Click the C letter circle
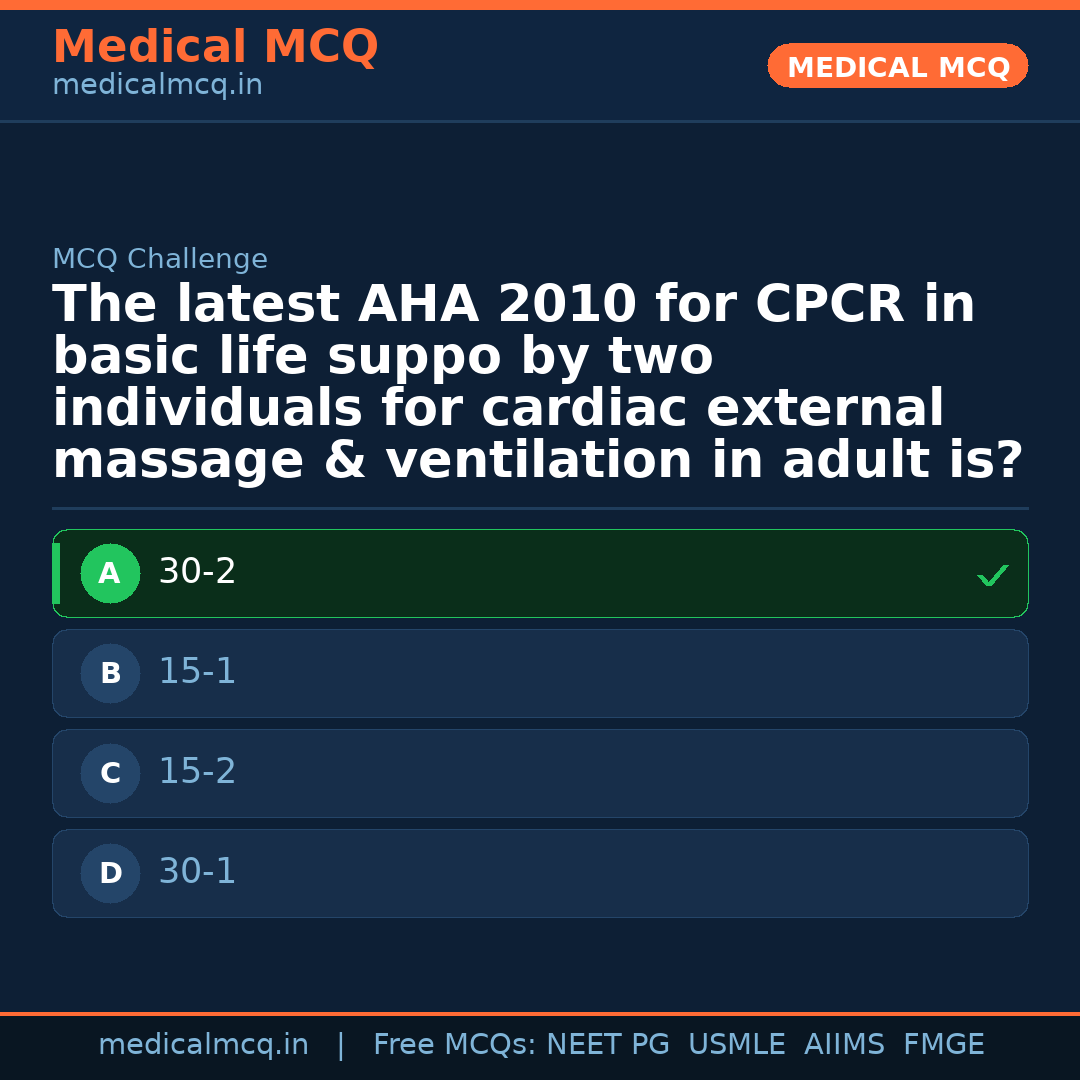 (x=110, y=774)
